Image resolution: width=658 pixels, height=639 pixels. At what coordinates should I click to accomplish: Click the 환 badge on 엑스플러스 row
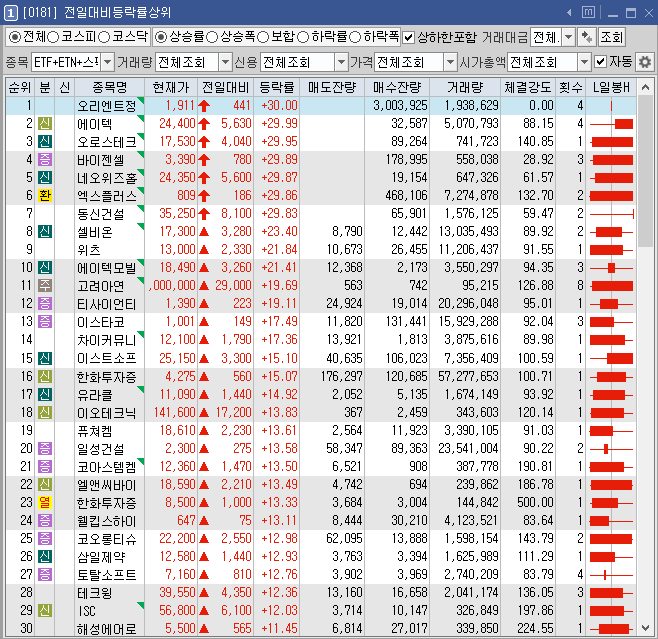[x=45, y=196]
